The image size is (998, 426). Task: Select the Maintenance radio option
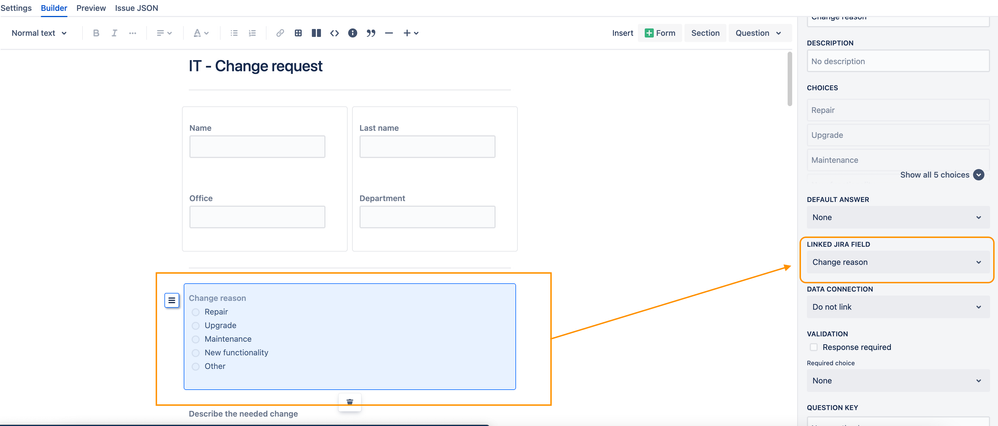pyautogui.click(x=195, y=339)
